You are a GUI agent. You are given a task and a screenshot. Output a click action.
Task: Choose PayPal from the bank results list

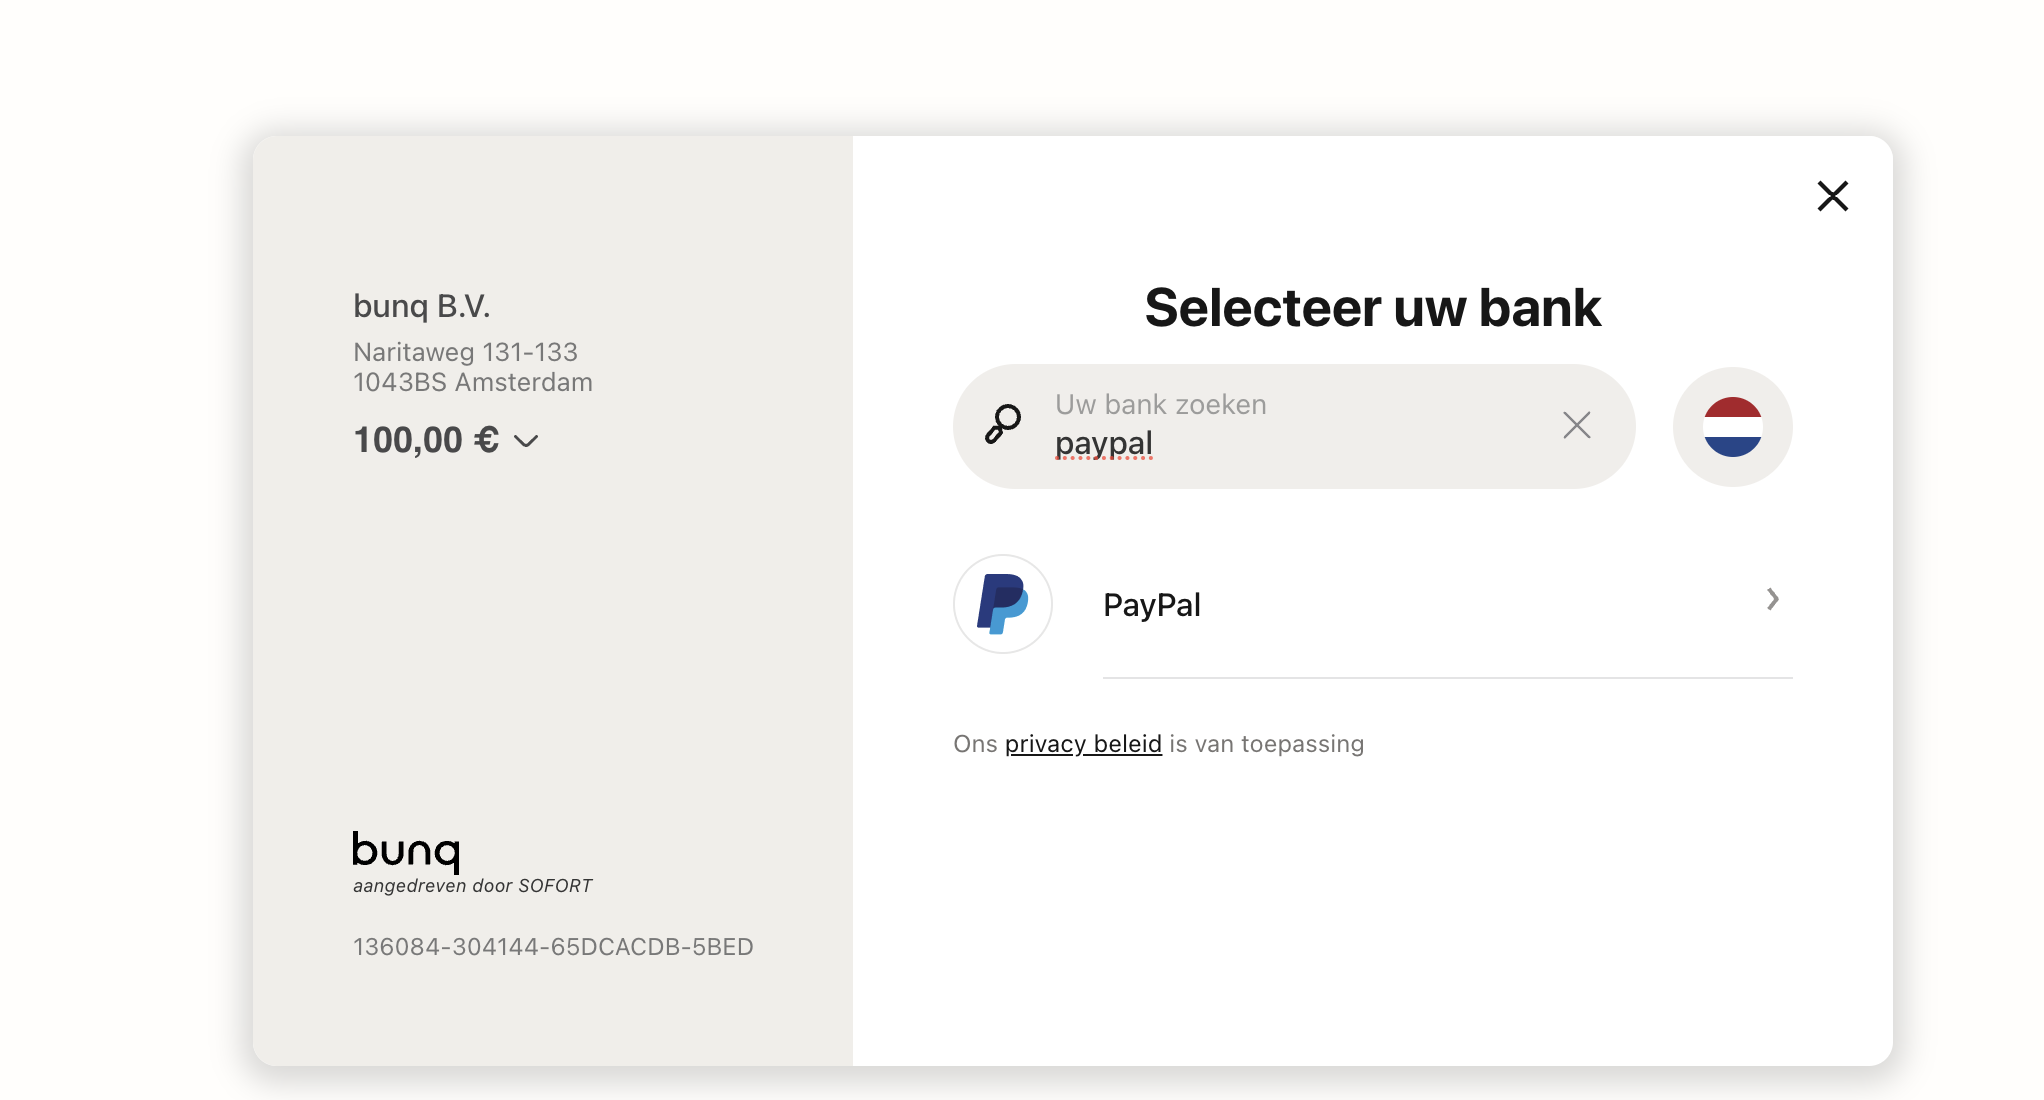pos(1151,604)
